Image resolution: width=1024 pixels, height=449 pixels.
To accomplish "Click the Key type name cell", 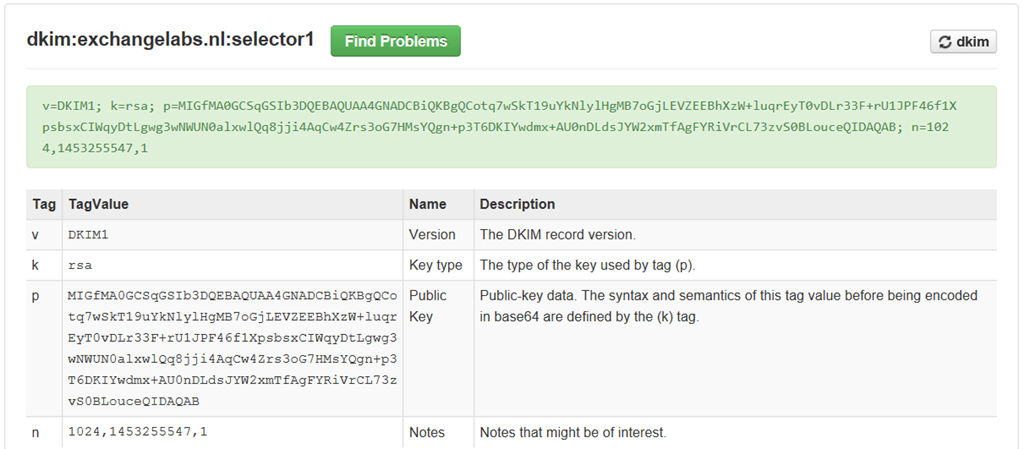I will 436,265.
